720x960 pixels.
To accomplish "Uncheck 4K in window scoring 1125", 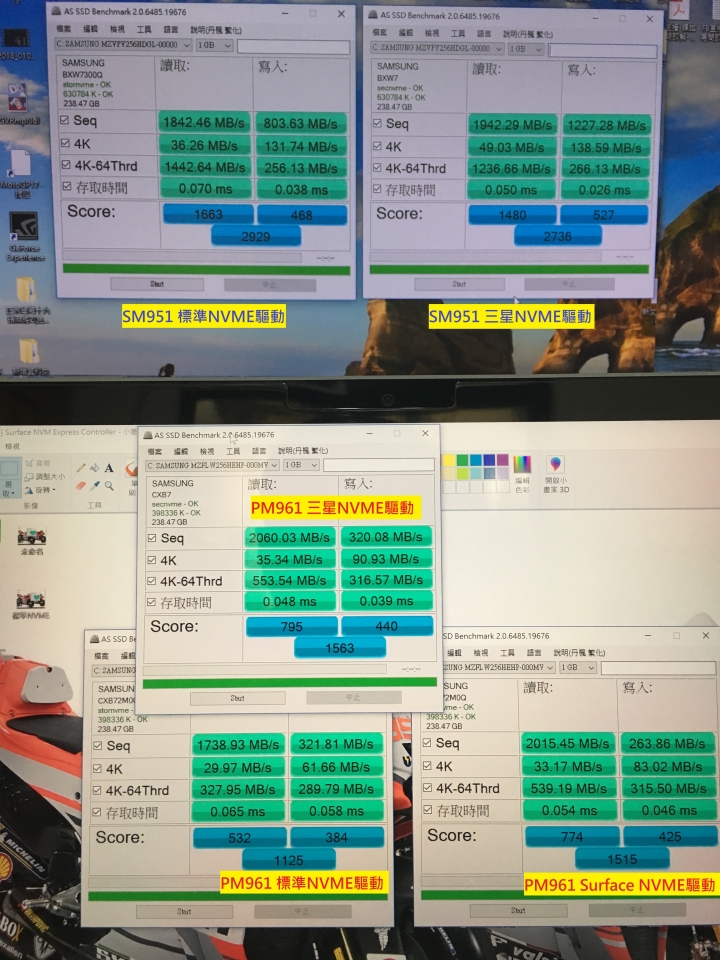I will click(x=97, y=768).
